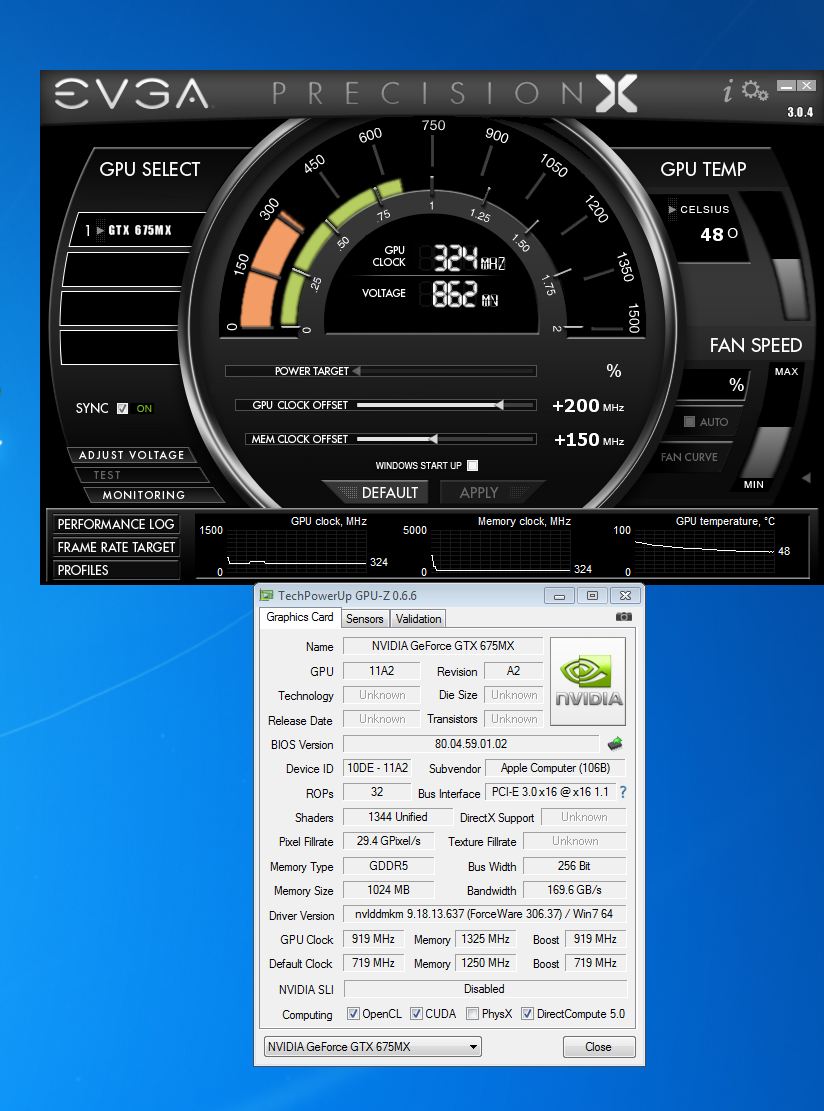Click the ADJUST VOLTAGE button

coord(132,455)
